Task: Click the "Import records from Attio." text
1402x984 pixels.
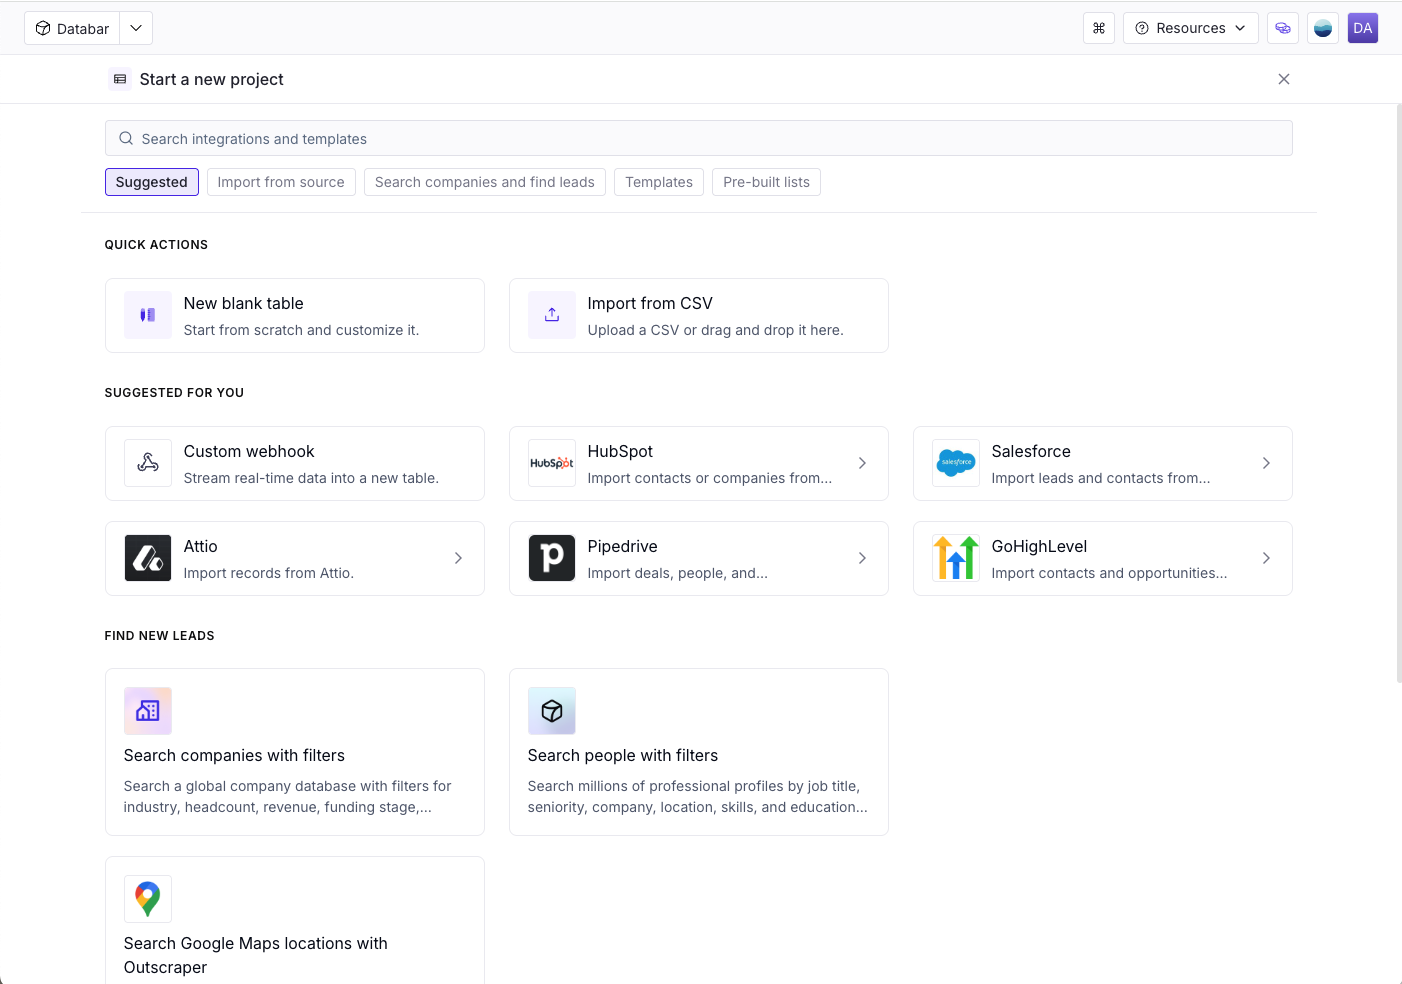Action: tap(269, 573)
